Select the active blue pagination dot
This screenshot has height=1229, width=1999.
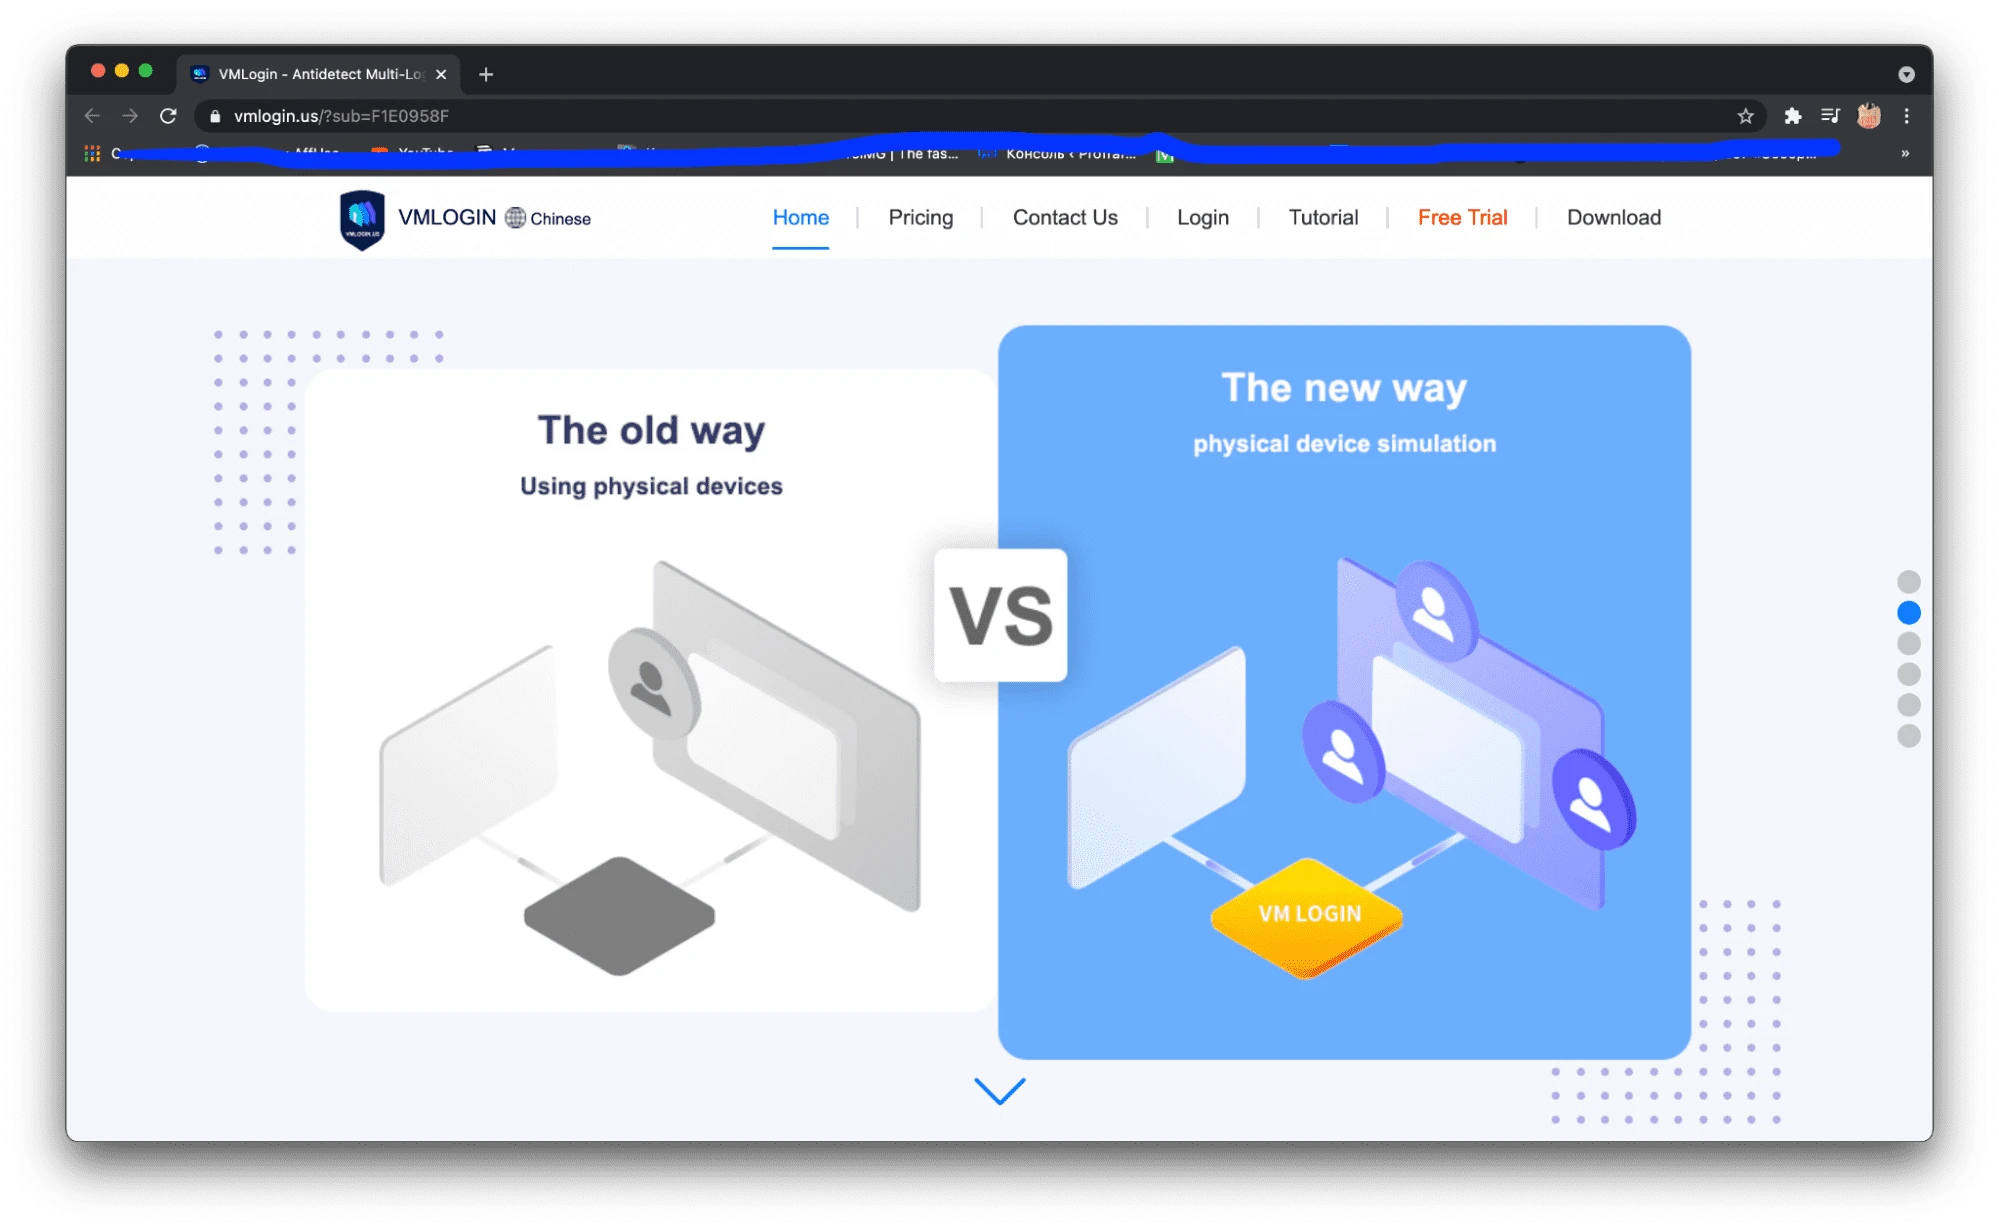tap(1908, 612)
